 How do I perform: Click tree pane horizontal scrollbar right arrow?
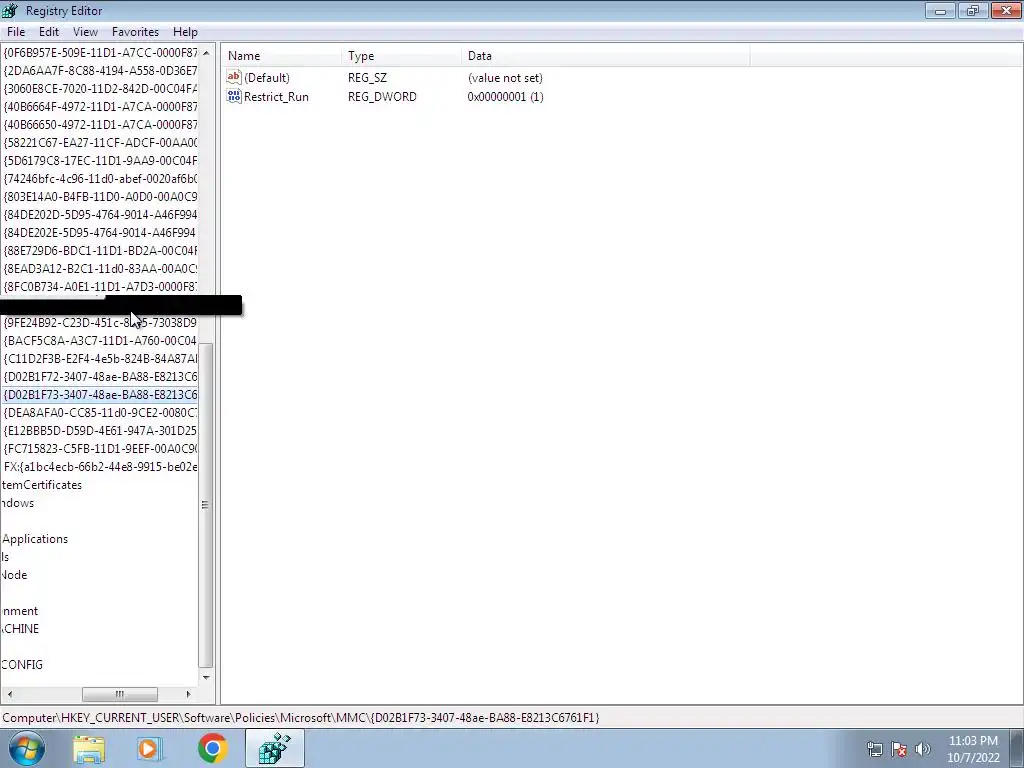coord(189,694)
